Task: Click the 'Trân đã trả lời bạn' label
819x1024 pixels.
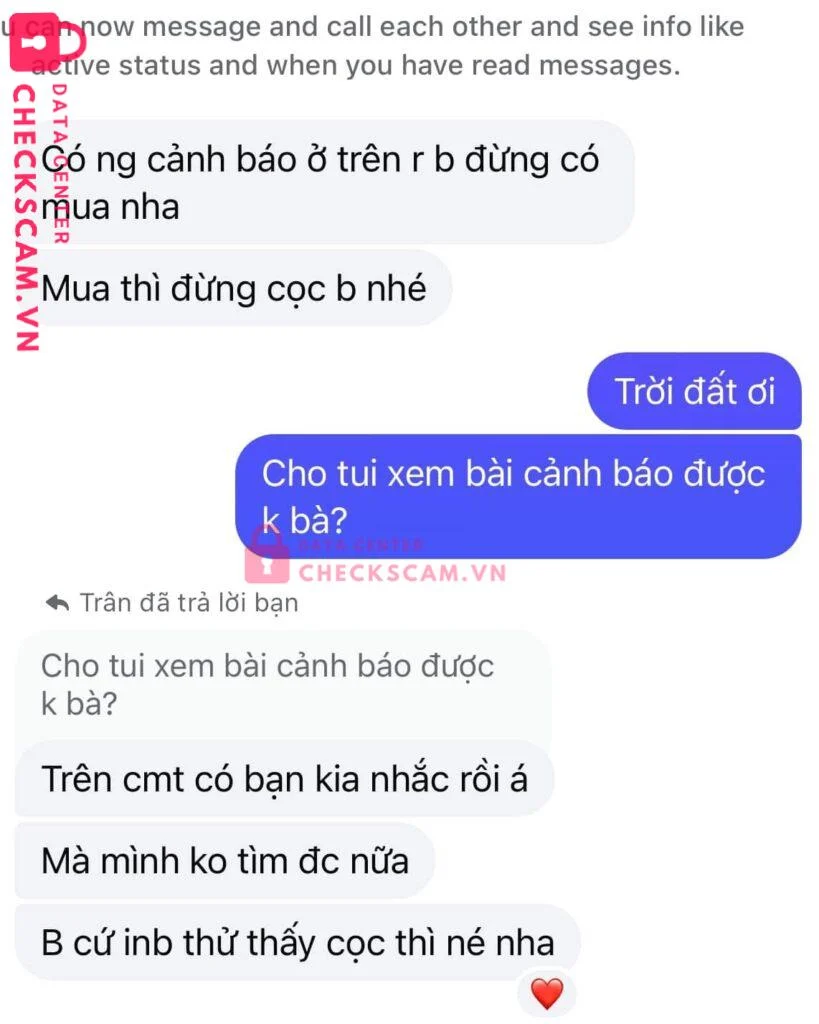Action: [189, 603]
